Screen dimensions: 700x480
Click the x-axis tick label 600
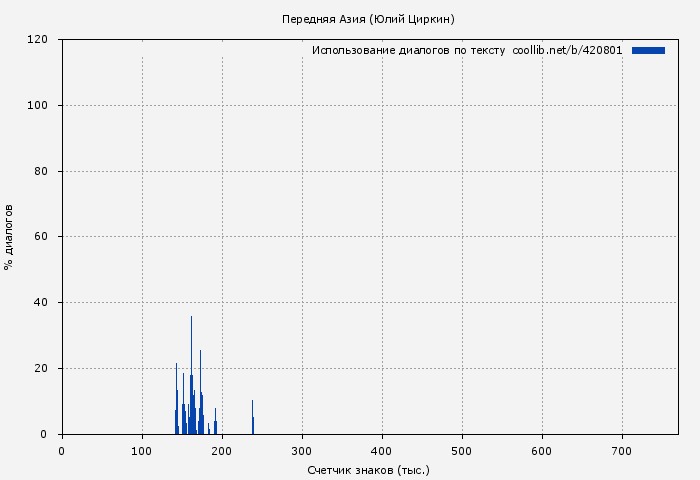click(542, 451)
